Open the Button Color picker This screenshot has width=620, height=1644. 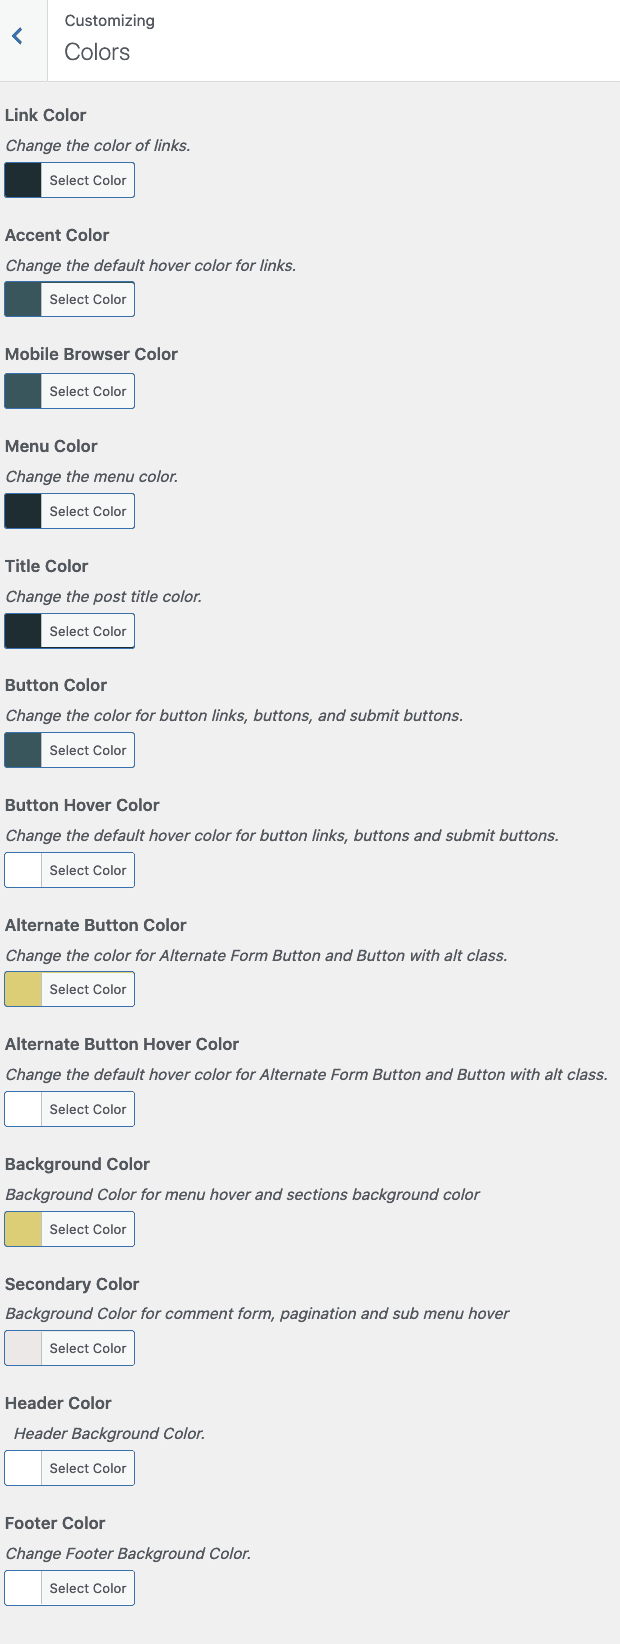click(x=87, y=749)
